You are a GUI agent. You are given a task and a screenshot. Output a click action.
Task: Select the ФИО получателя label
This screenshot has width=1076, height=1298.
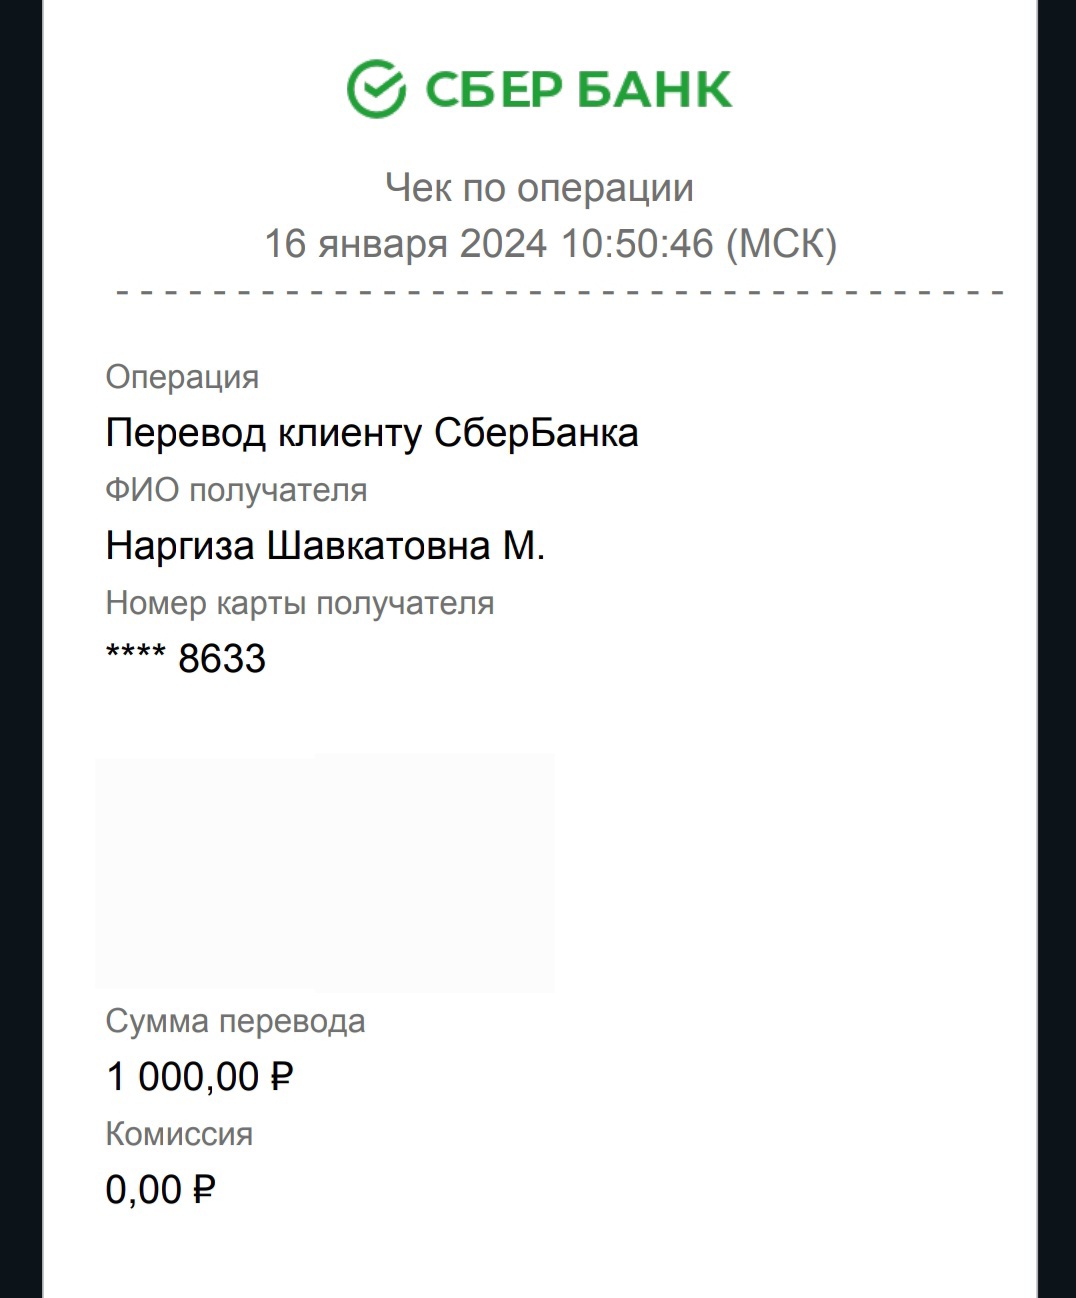236,490
